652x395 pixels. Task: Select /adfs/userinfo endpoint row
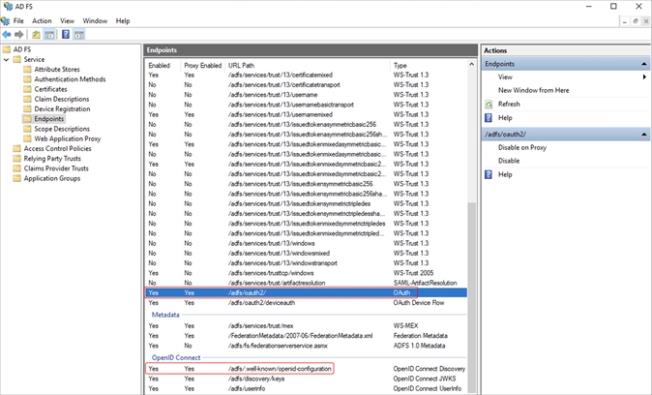click(x=306, y=389)
